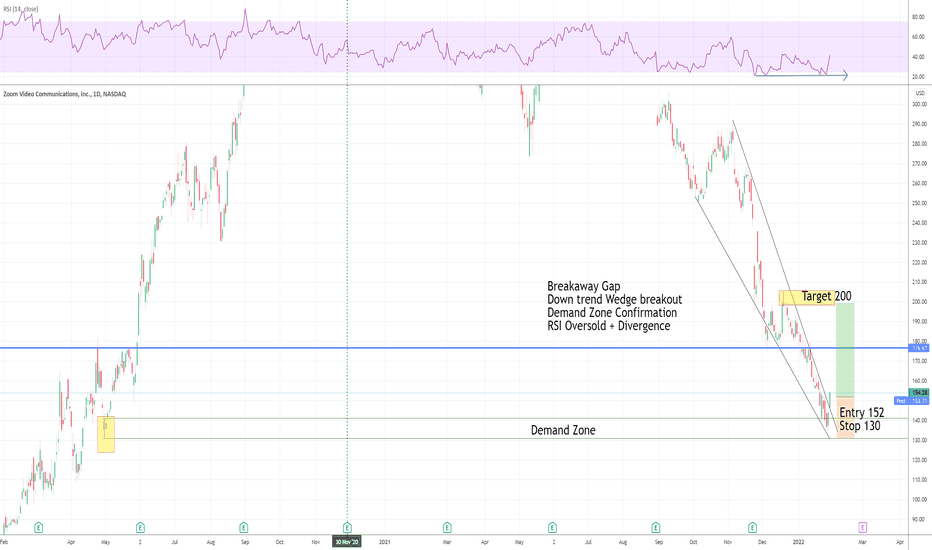
Task: Select the 'Entry 152' text annotation
Action: pos(861,413)
